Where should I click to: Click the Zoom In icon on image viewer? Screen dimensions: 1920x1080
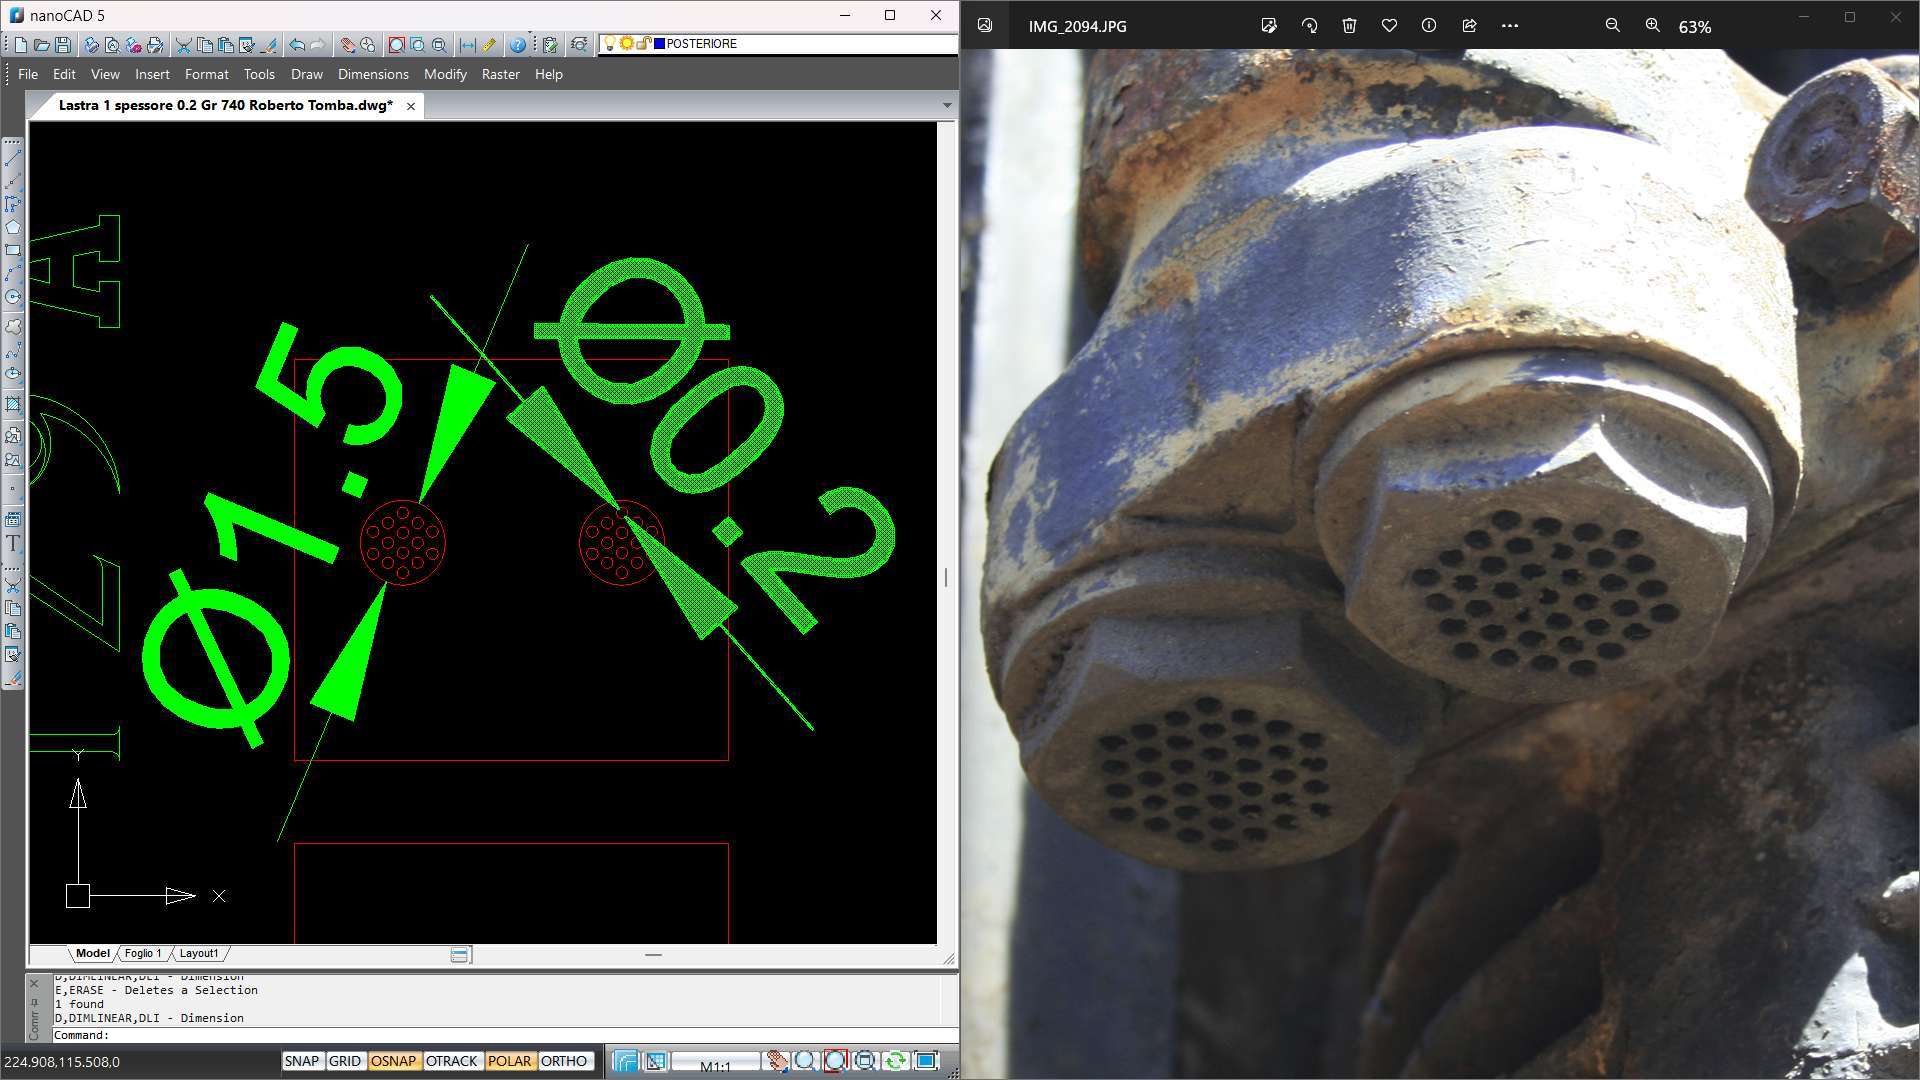tap(1652, 25)
